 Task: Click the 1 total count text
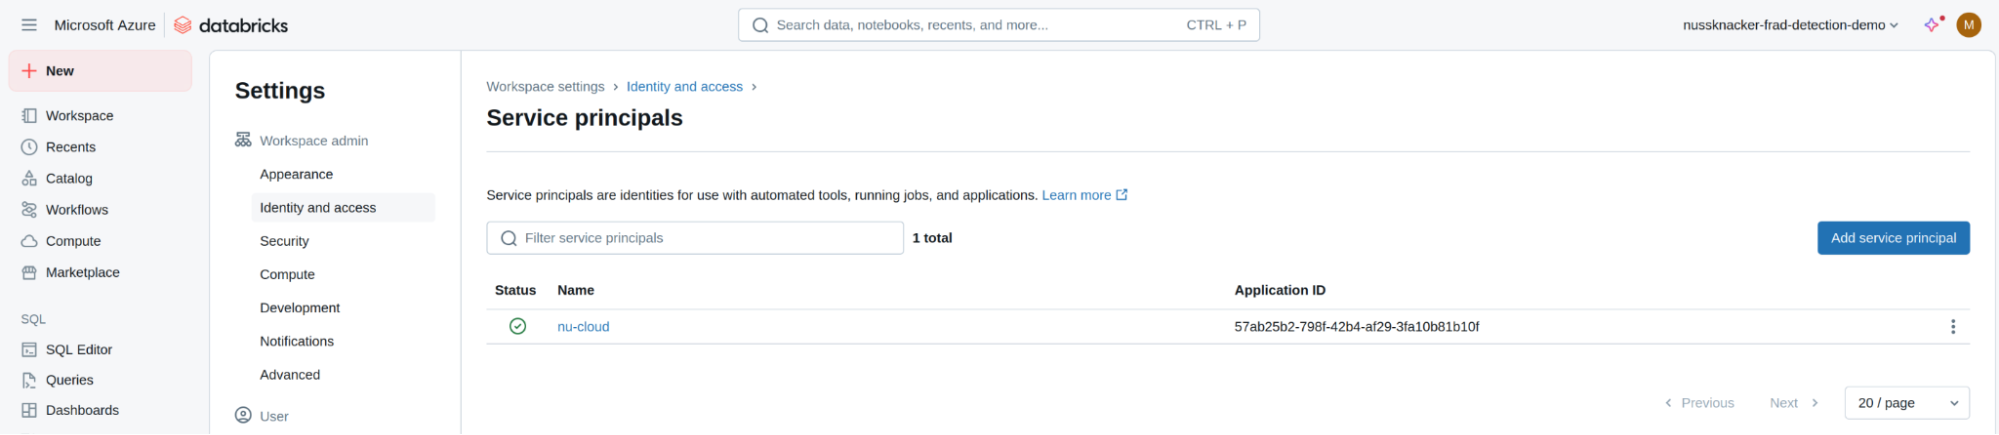(x=932, y=238)
